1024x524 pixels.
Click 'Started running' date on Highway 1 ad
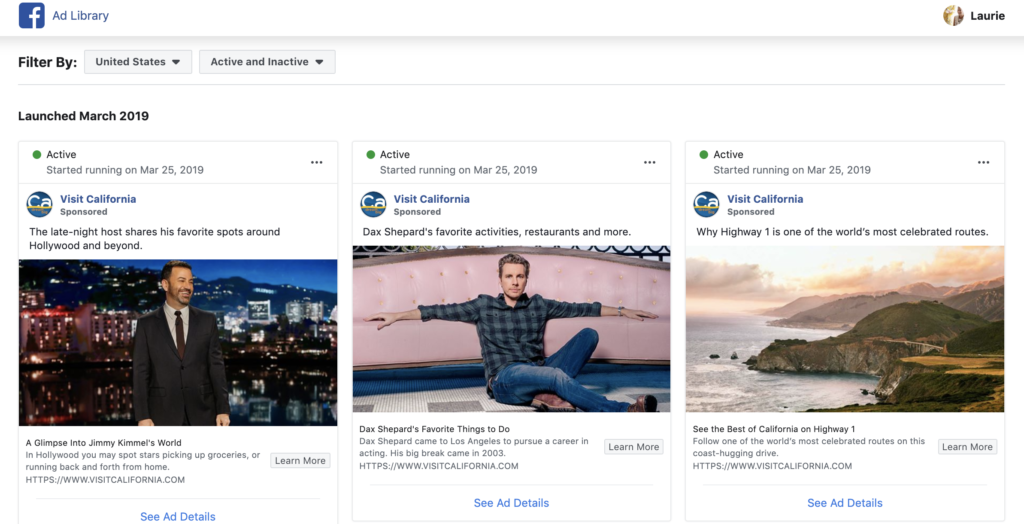792,170
